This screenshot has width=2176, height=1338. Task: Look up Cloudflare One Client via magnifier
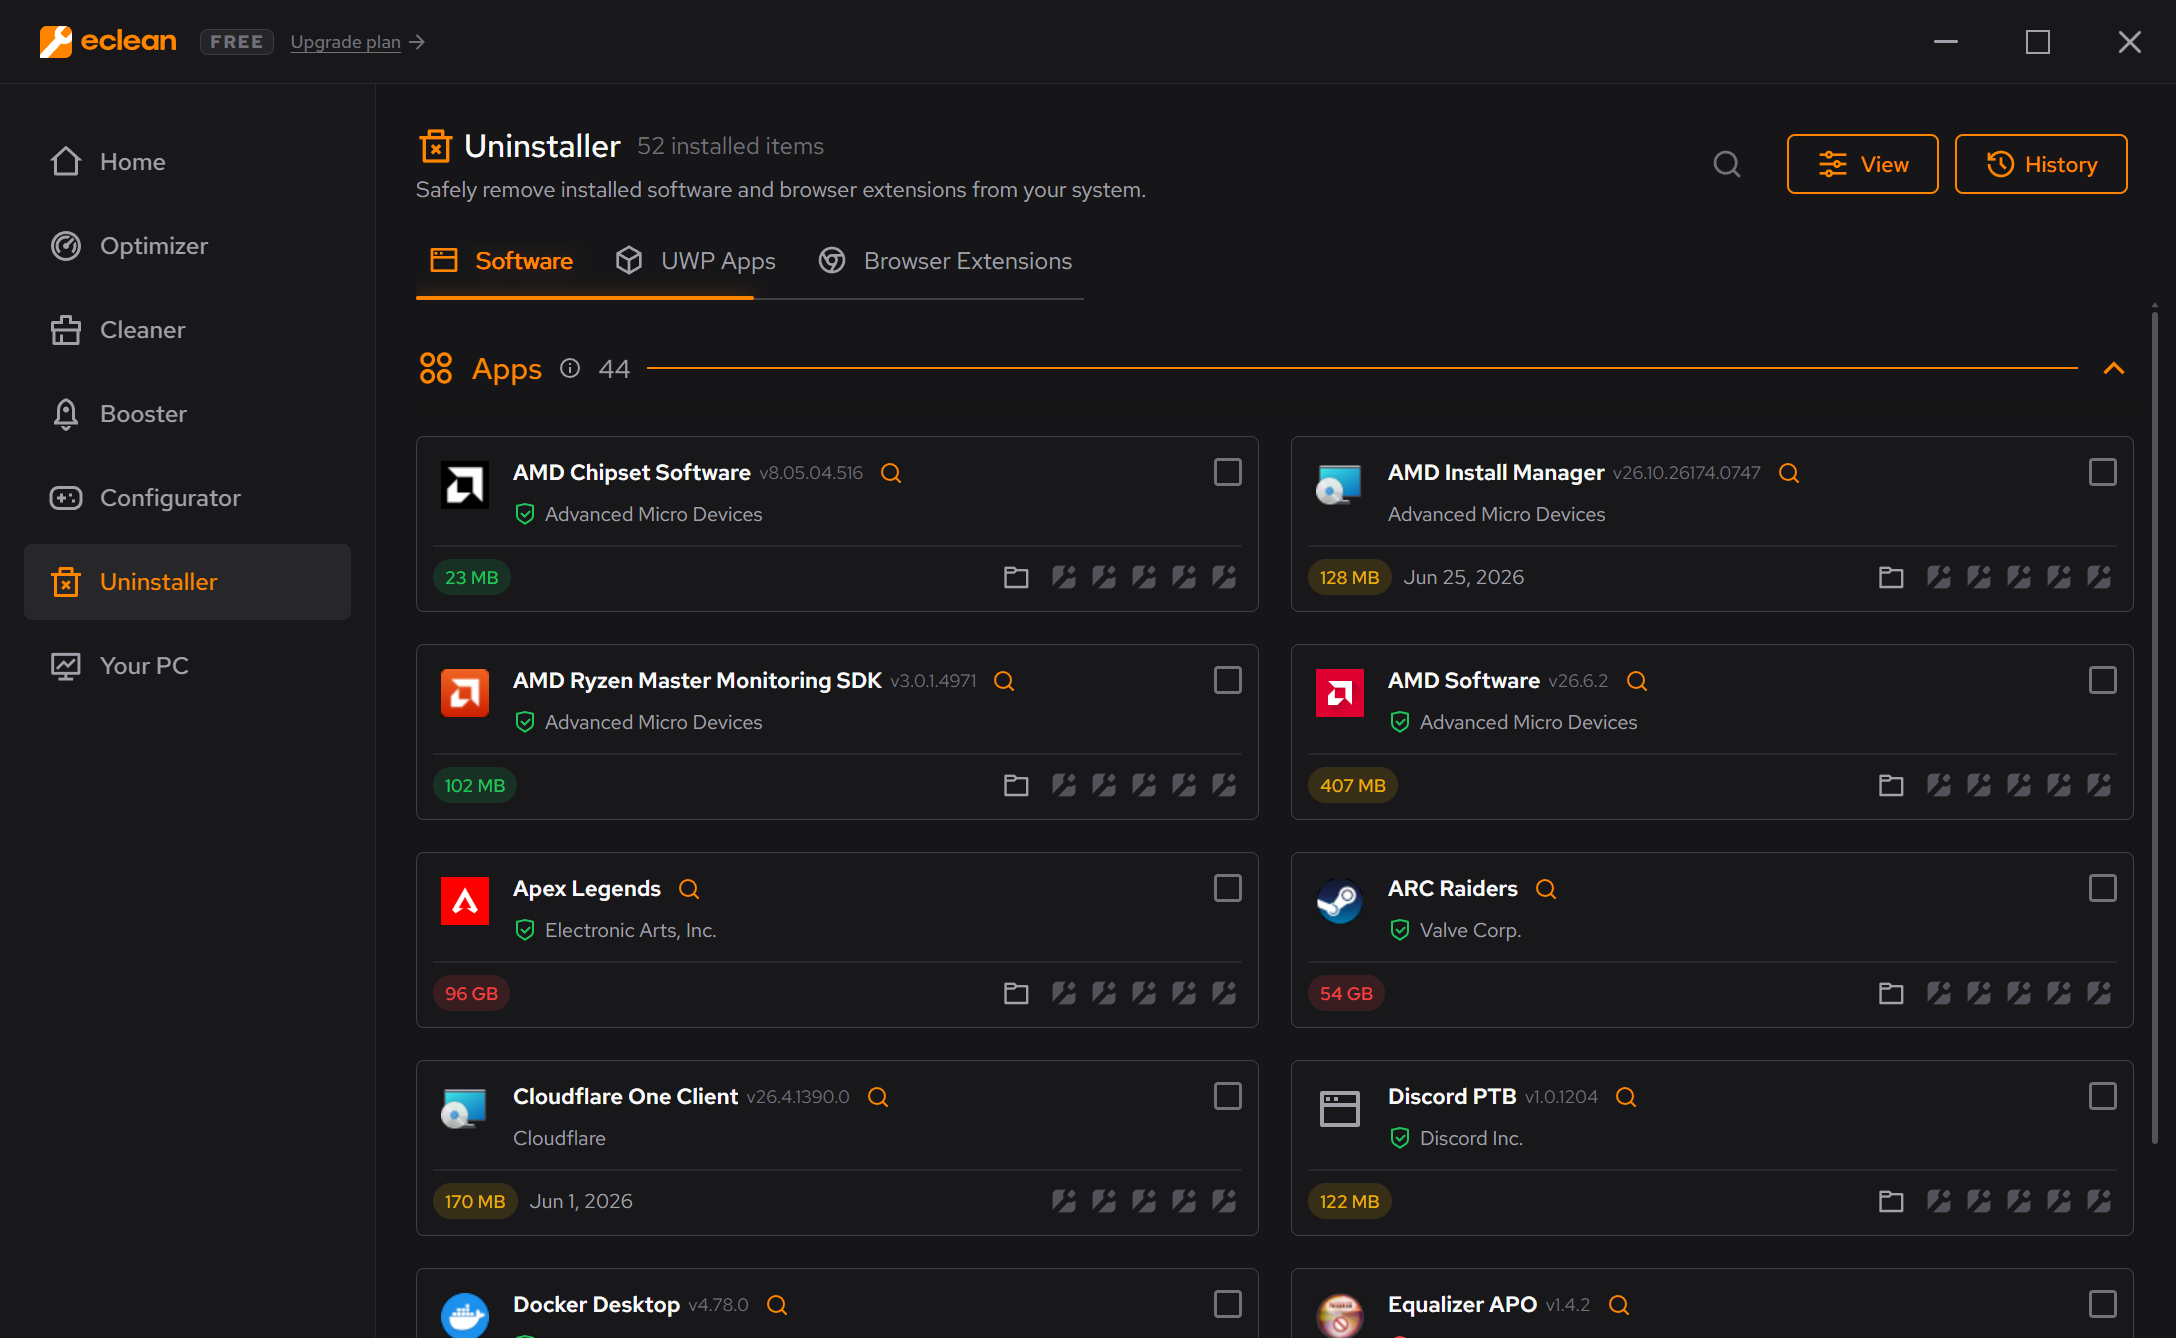coord(878,1097)
